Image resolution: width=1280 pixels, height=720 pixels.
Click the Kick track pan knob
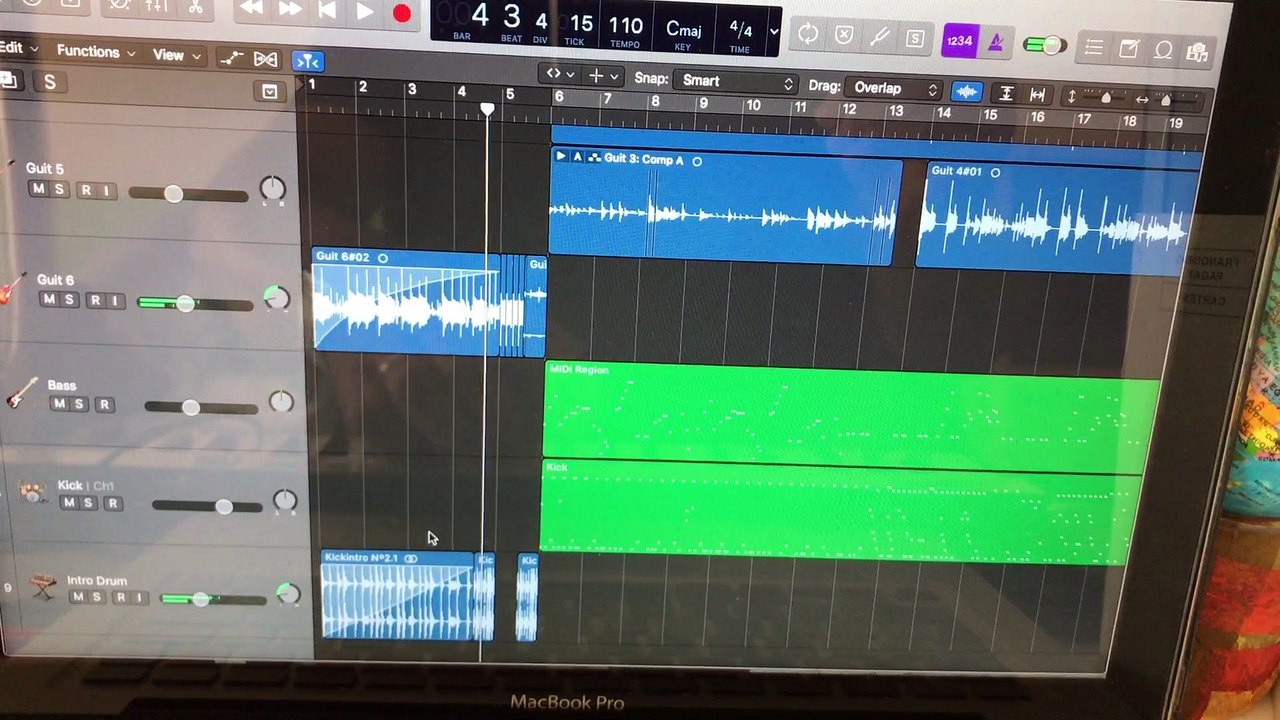[285, 500]
